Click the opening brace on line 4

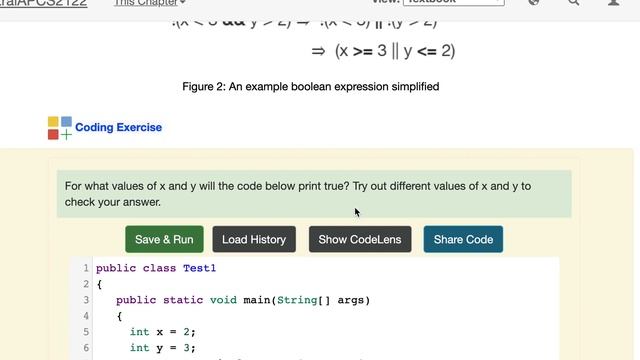click(119, 316)
